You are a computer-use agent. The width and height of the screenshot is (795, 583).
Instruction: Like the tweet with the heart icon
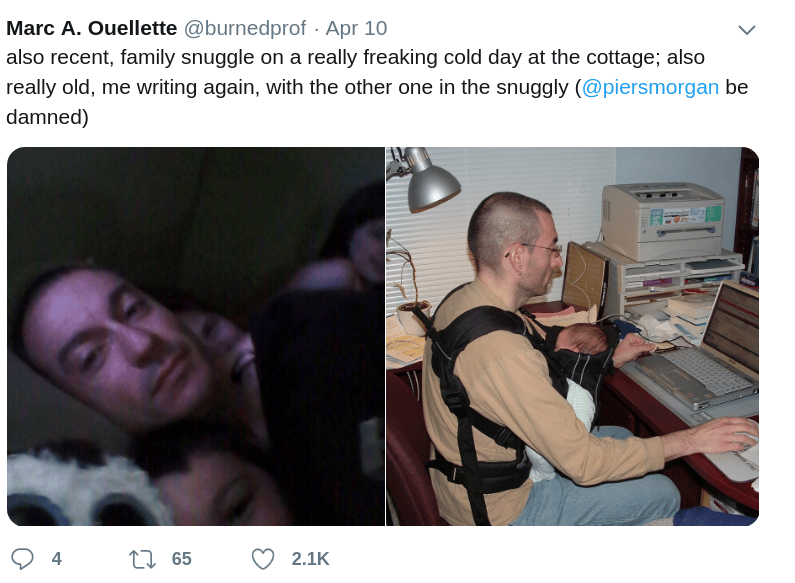tap(263, 559)
